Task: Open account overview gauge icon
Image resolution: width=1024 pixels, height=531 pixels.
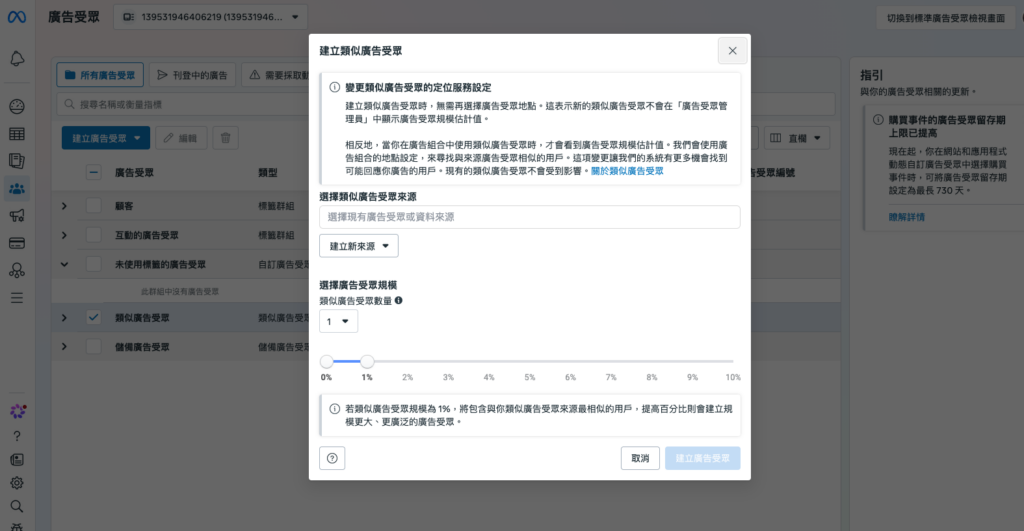Action: coord(17,106)
